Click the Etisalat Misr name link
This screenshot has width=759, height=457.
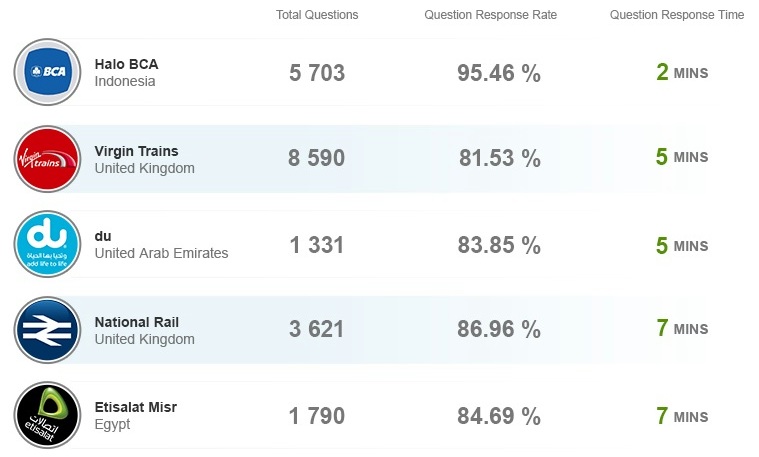(136, 407)
